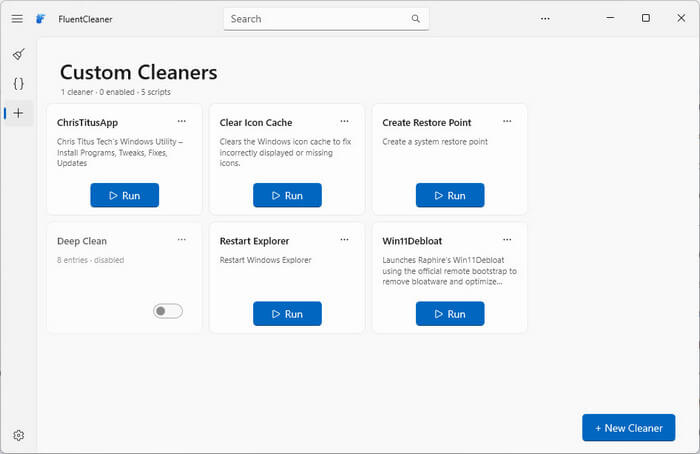The width and height of the screenshot is (700, 454).
Task: Select the plus Custom Cleaners sidebar item
Action: (18, 113)
